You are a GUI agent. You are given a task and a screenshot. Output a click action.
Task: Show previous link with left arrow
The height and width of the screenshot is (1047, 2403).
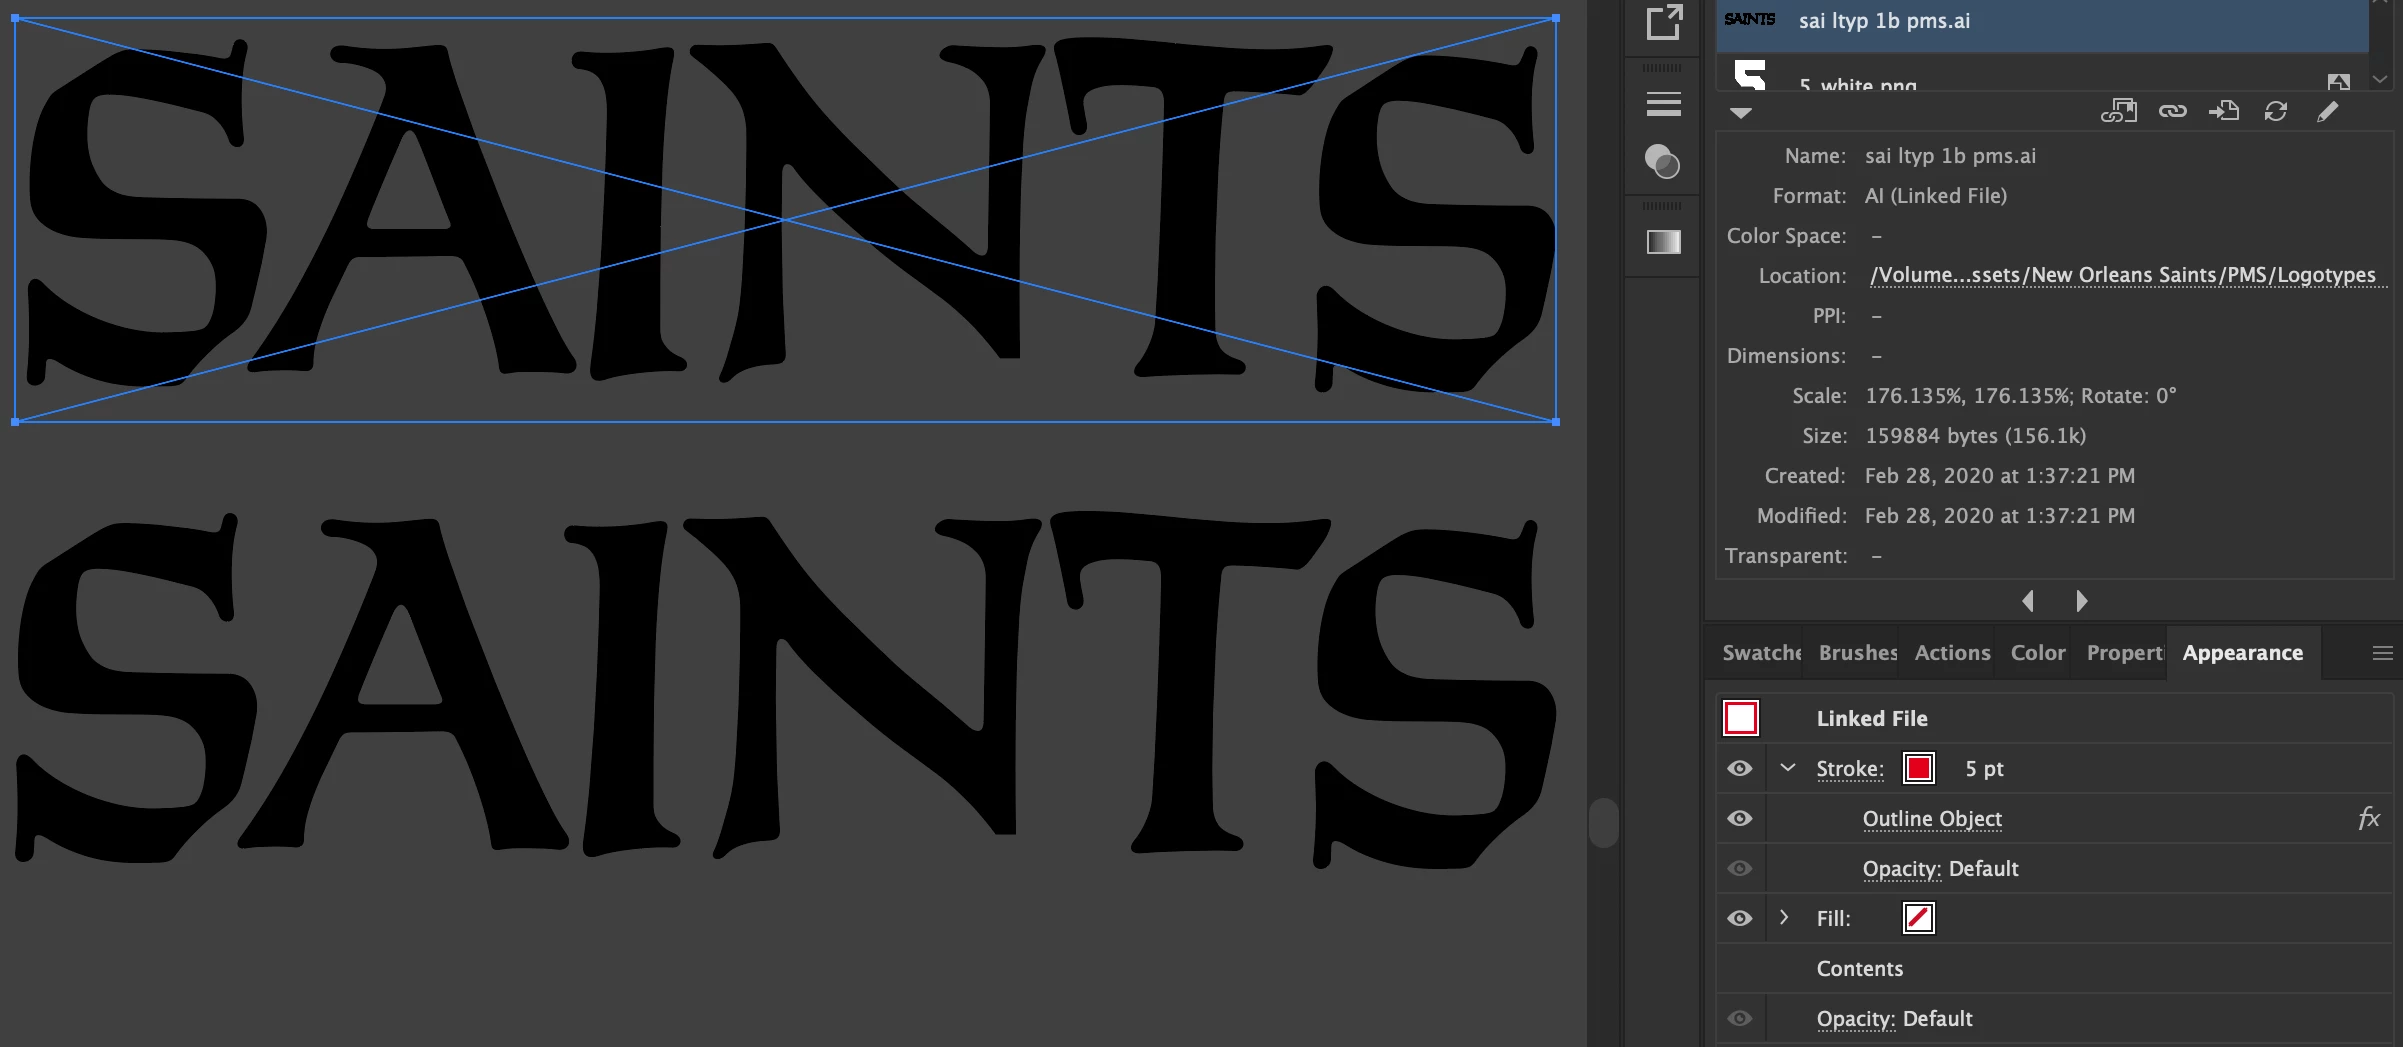[2028, 601]
